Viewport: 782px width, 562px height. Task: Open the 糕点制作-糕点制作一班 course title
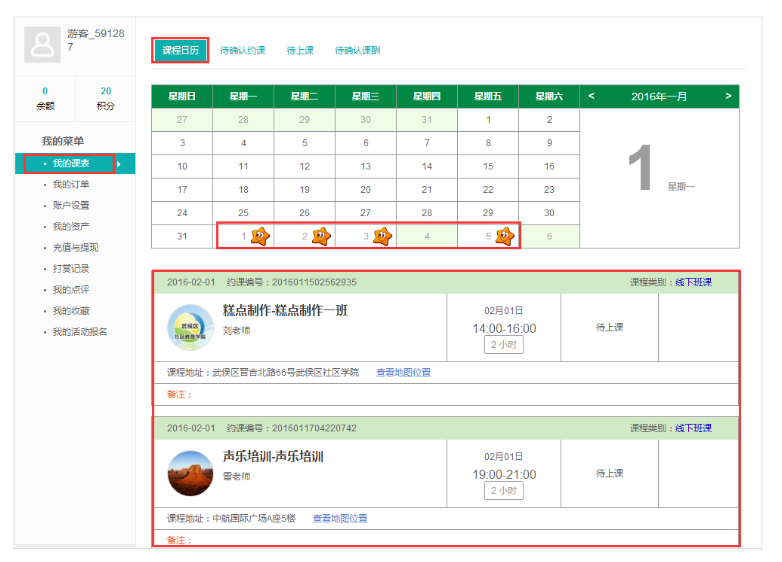point(285,311)
